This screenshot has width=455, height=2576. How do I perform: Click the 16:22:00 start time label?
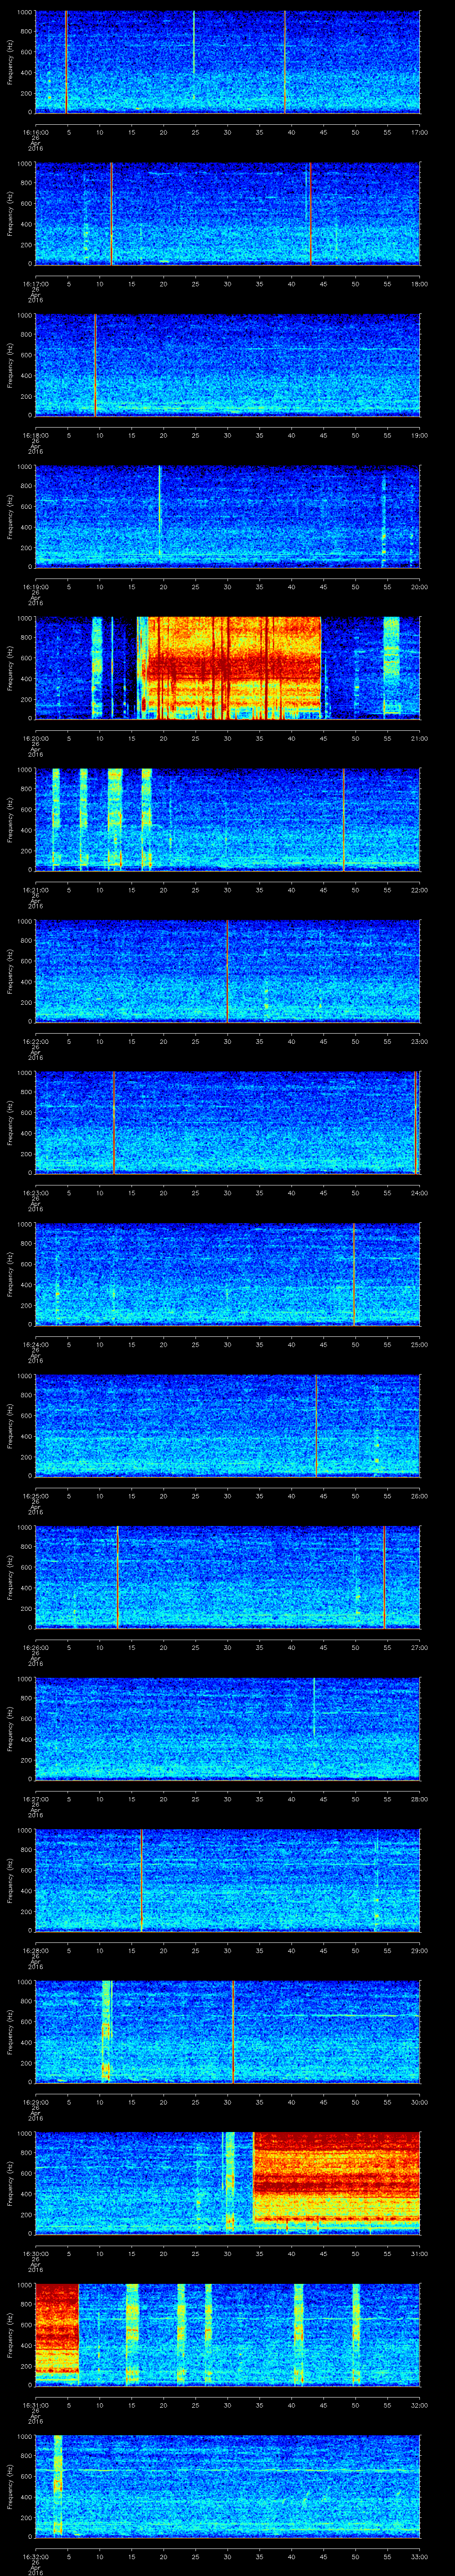(36, 1041)
